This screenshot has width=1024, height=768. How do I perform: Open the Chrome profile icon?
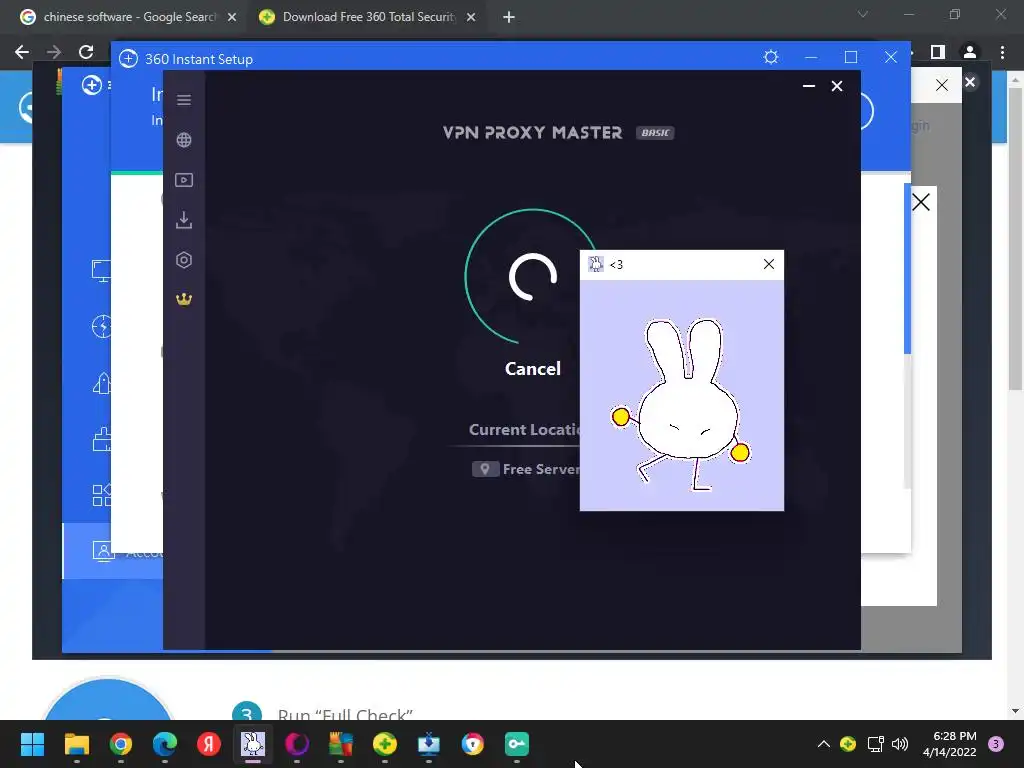pos(970,52)
